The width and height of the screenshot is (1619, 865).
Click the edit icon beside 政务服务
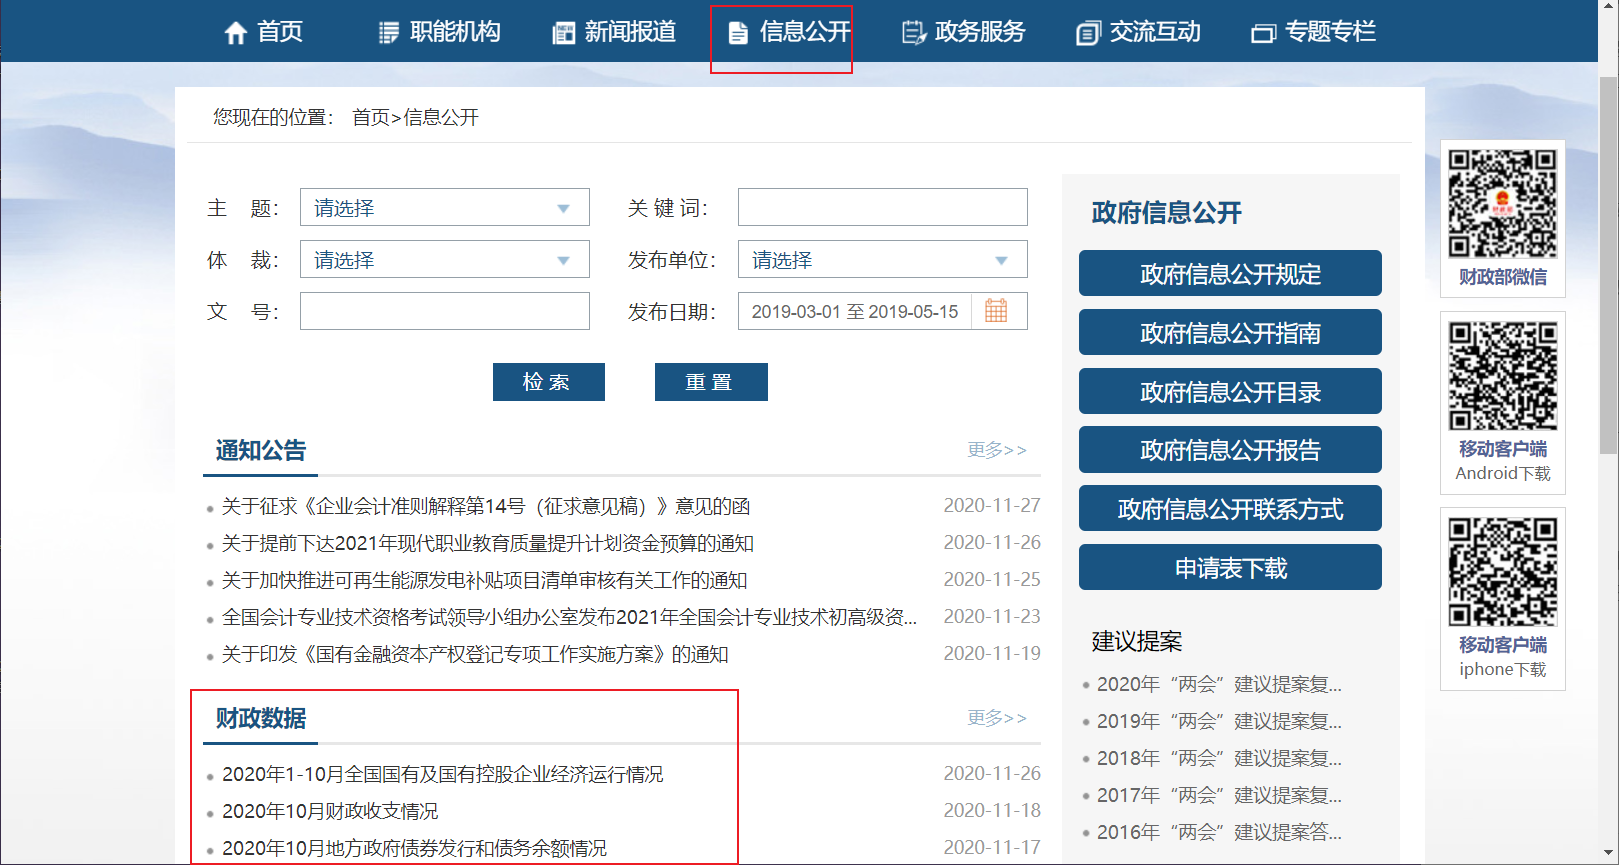(x=914, y=33)
